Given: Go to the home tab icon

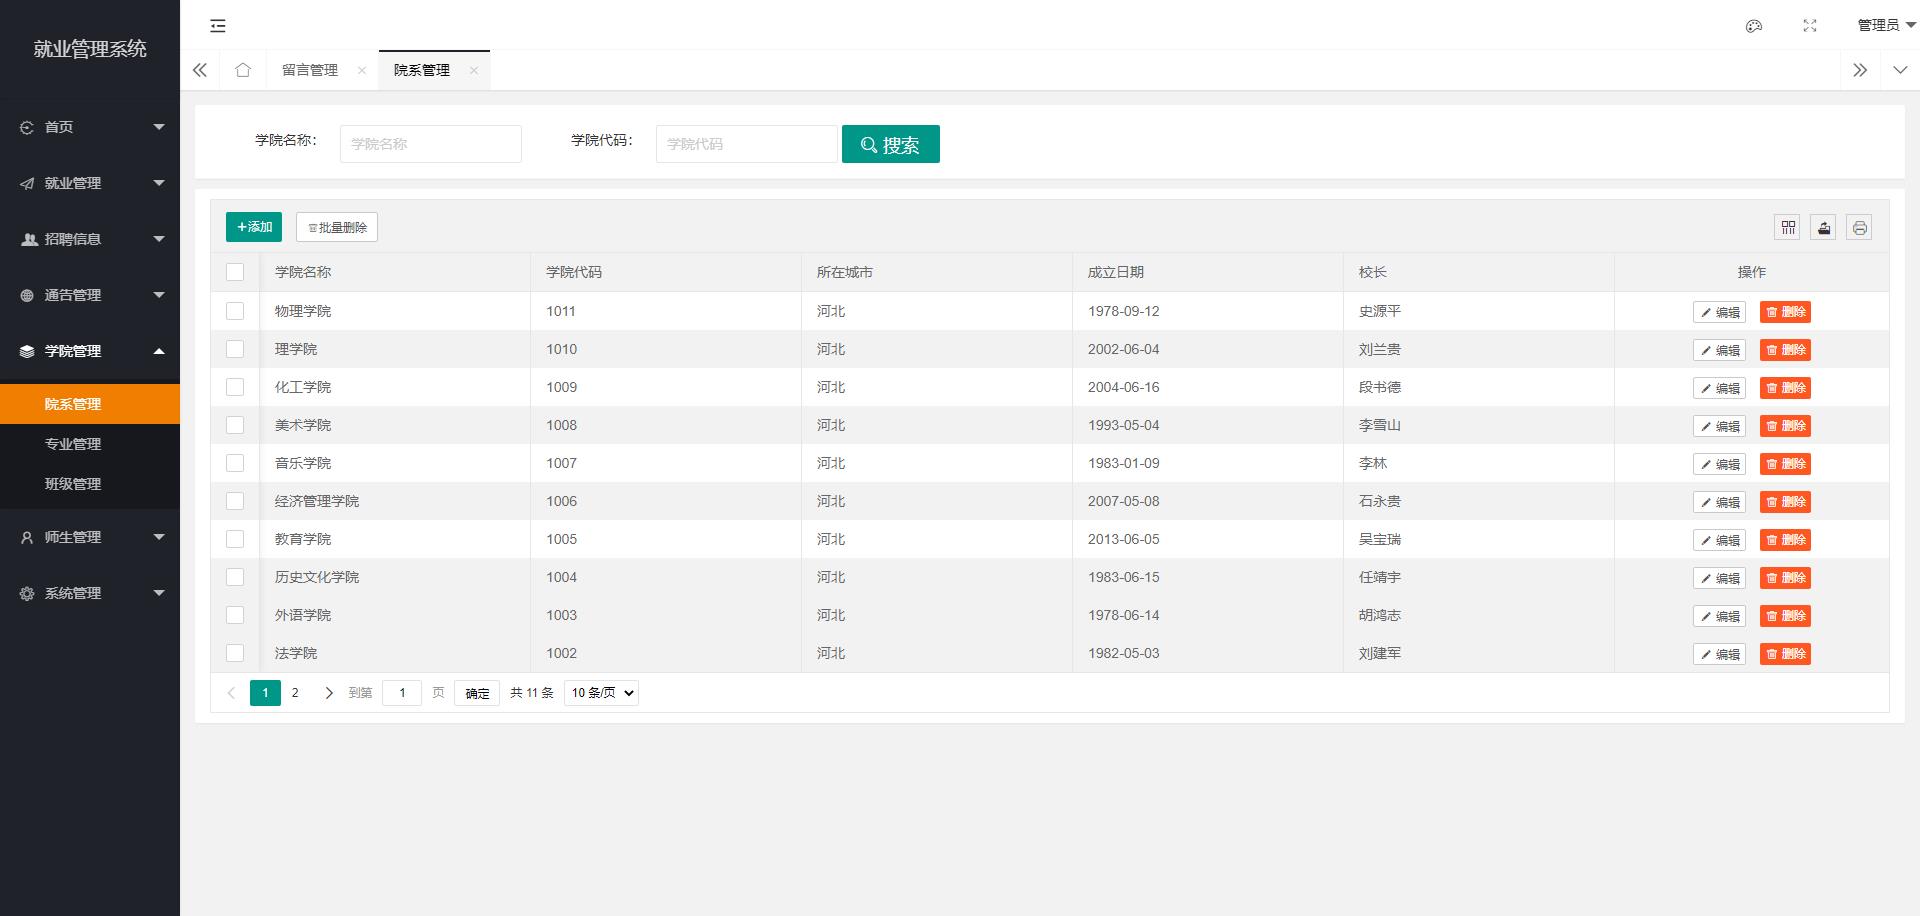Looking at the screenshot, I should [243, 70].
